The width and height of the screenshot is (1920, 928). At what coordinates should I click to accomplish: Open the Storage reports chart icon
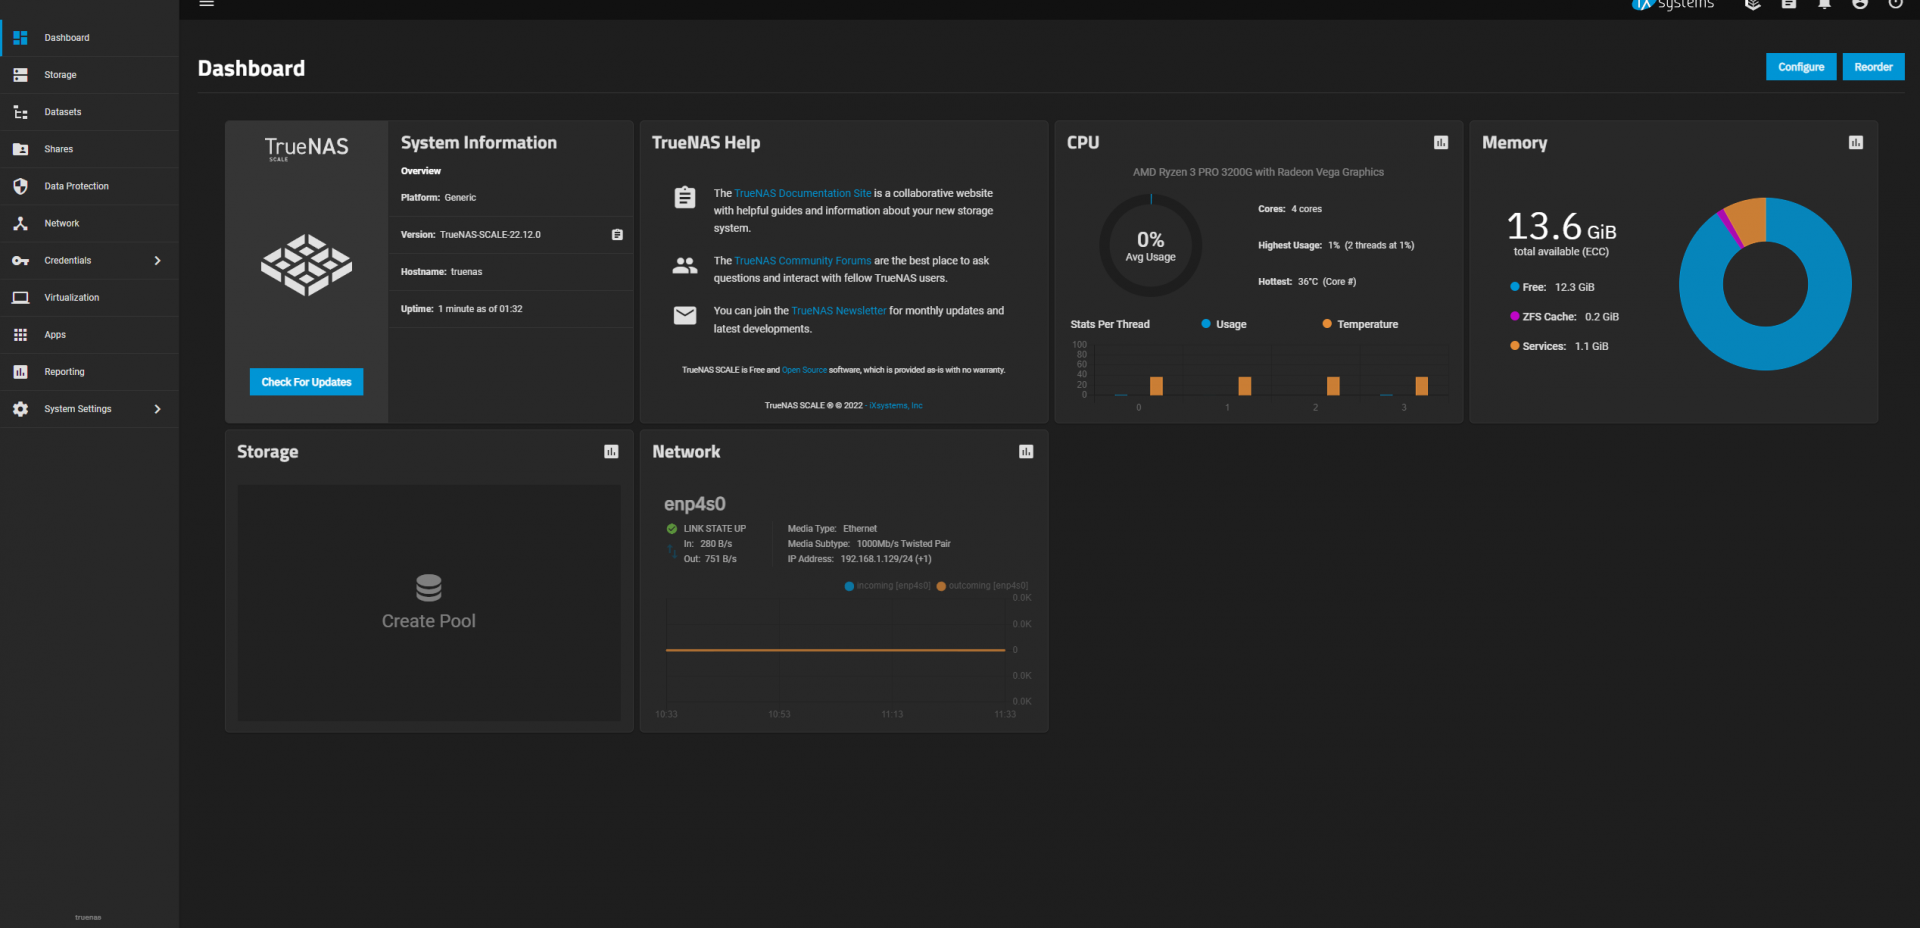(611, 452)
